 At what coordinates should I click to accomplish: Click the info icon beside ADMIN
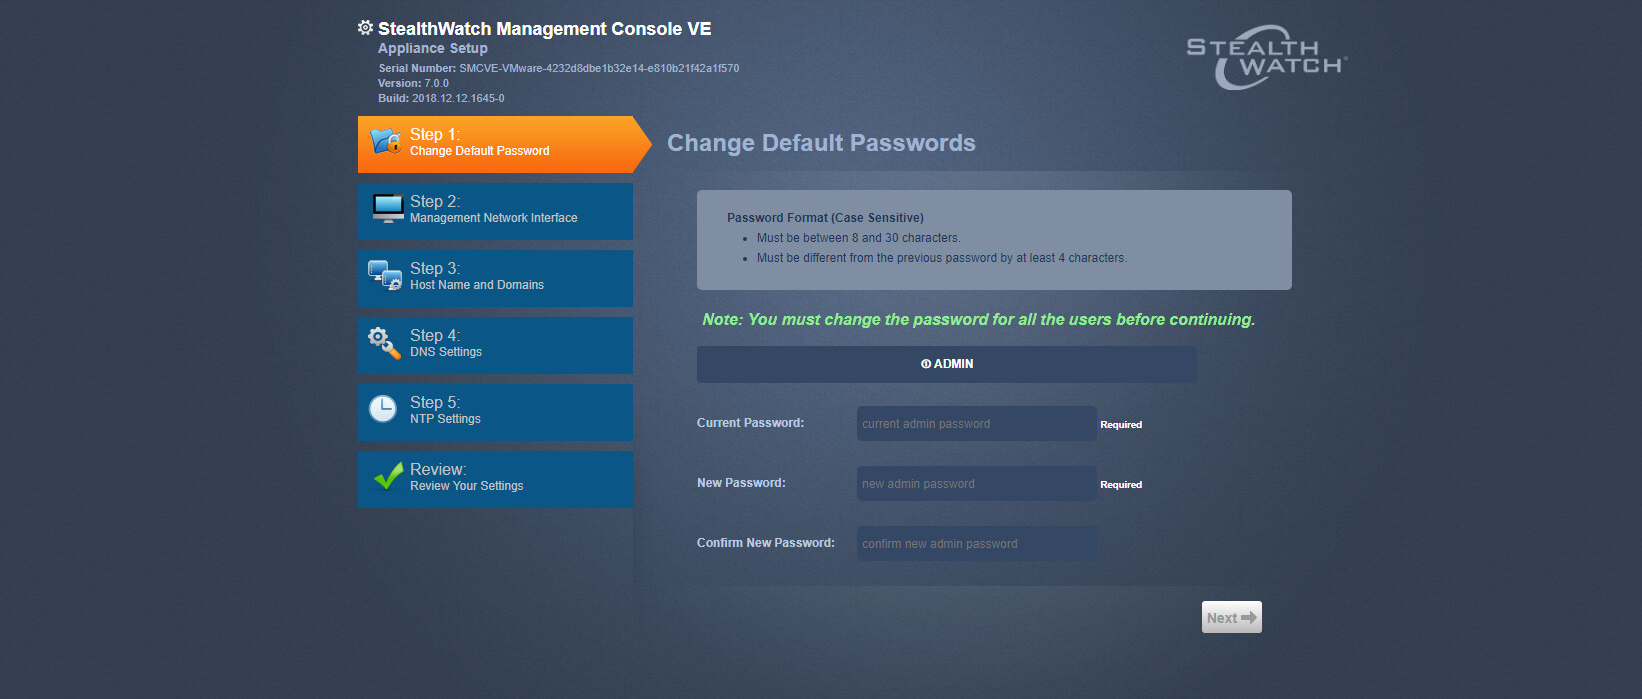pyautogui.click(x=925, y=364)
